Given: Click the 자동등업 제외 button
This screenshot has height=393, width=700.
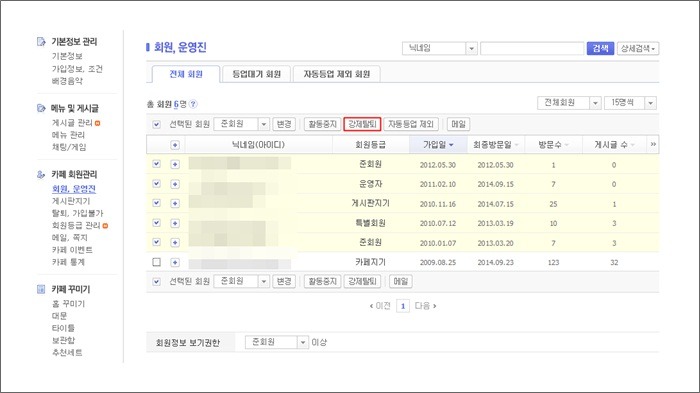Looking at the screenshot, I should click(x=411, y=124).
